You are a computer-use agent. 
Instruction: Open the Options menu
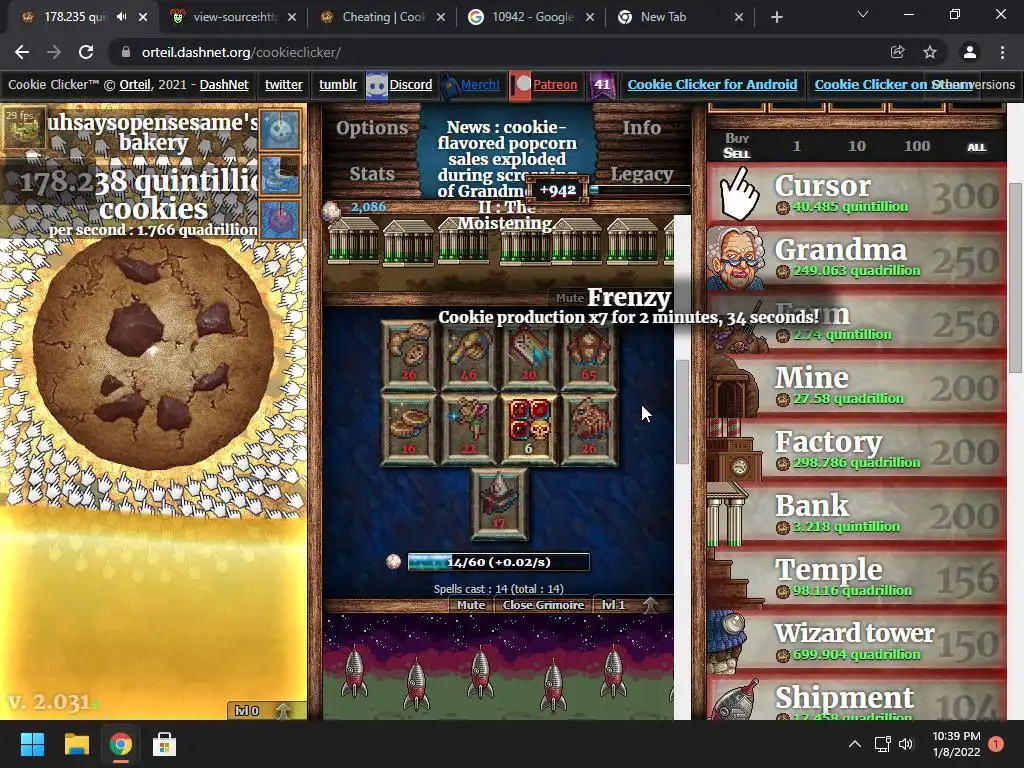(x=372, y=127)
